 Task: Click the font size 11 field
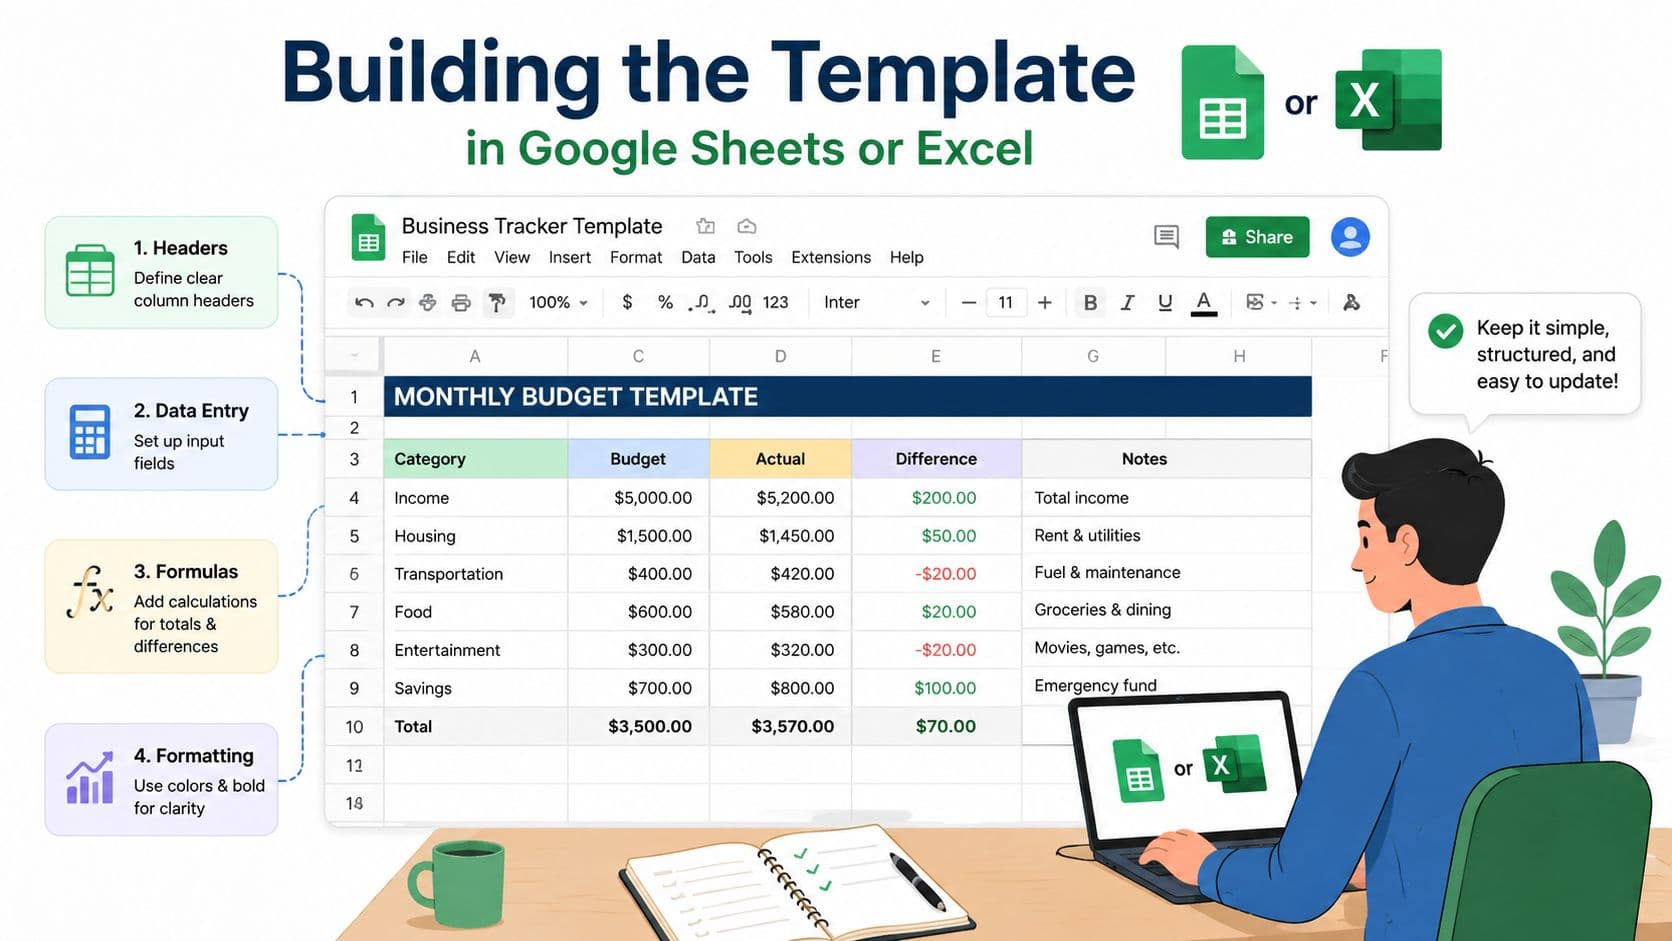pyautogui.click(x=1006, y=302)
